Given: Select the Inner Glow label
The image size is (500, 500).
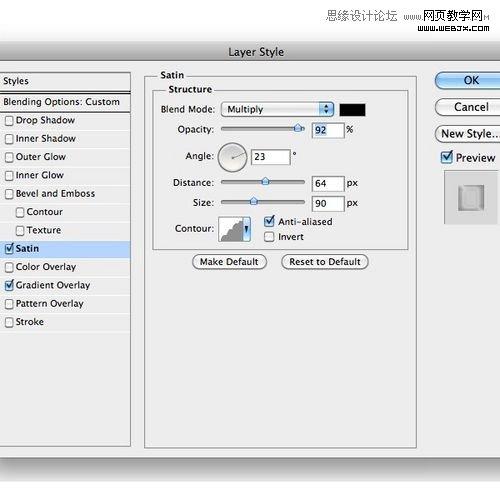Looking at the screenshot, I should [x=40, y=175].
